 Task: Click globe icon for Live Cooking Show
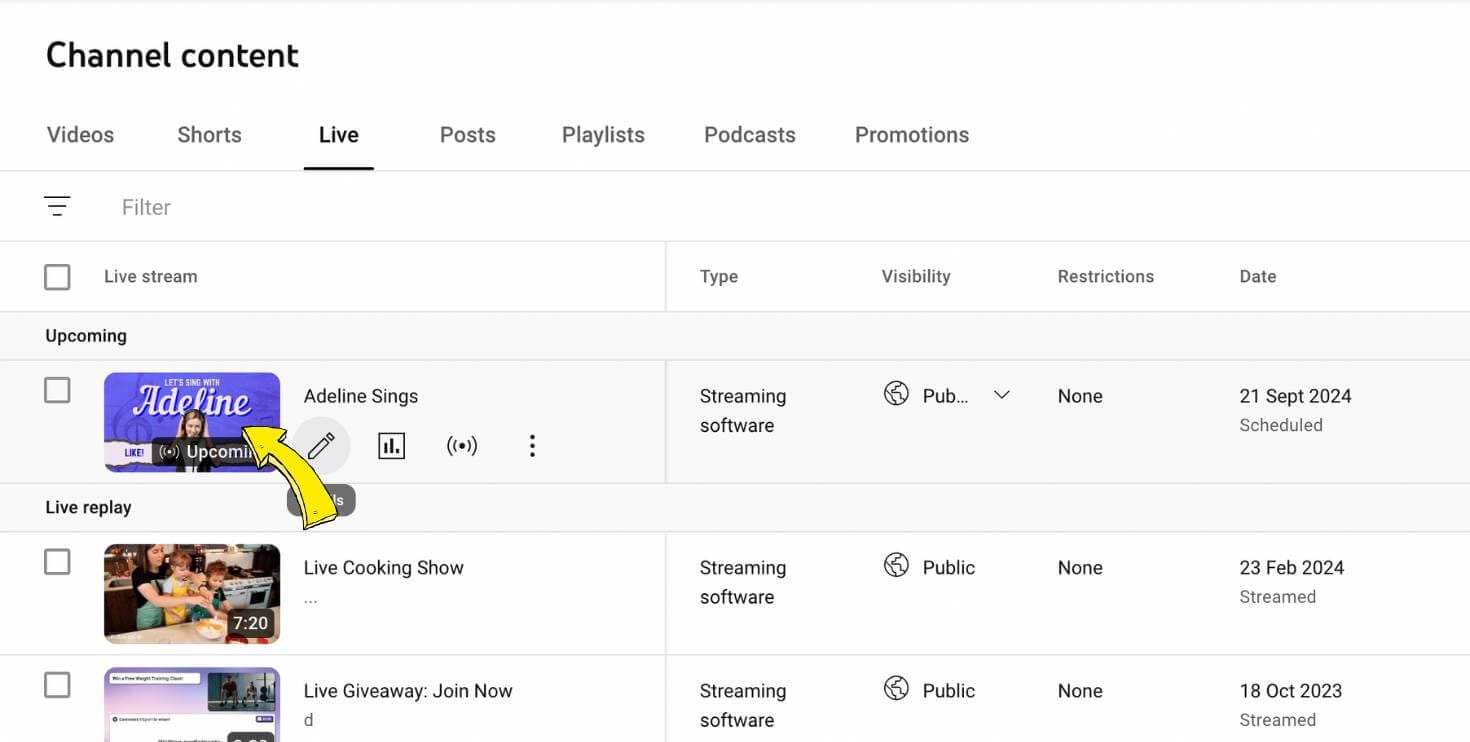[896, 566]
